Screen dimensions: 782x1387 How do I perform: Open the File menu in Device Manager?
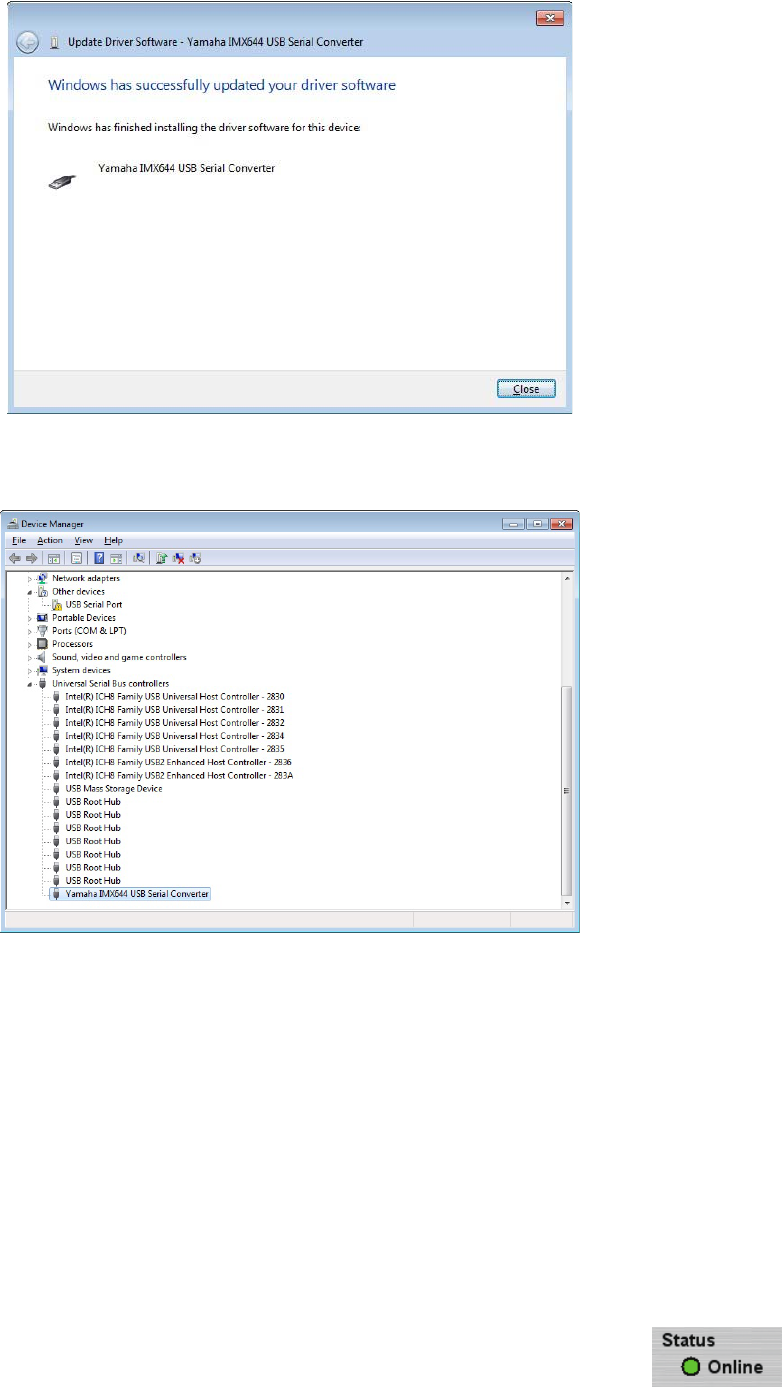[x=19, y=540]
